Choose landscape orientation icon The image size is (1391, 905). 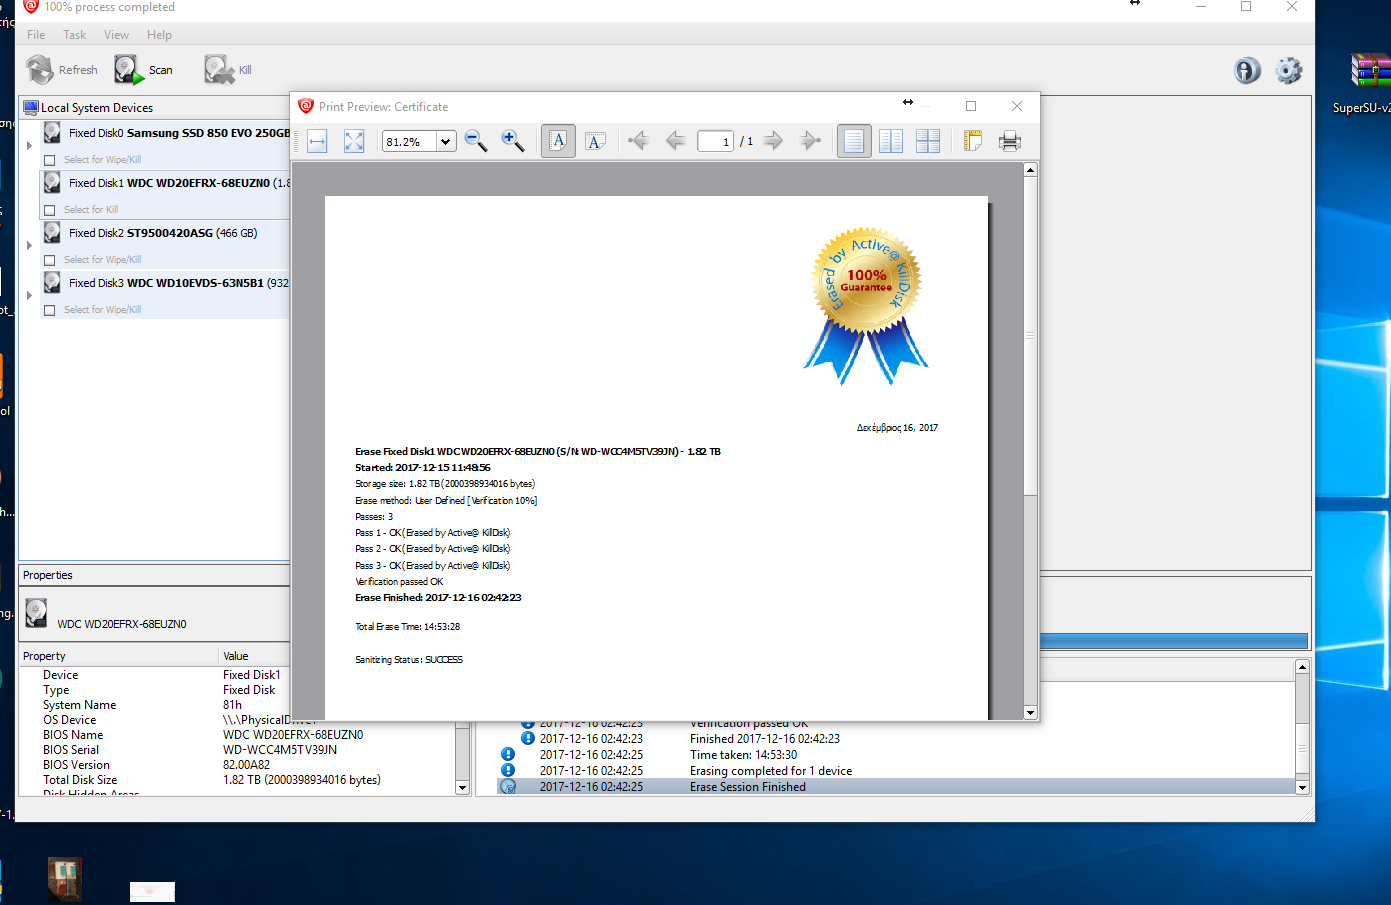point(596,141)
